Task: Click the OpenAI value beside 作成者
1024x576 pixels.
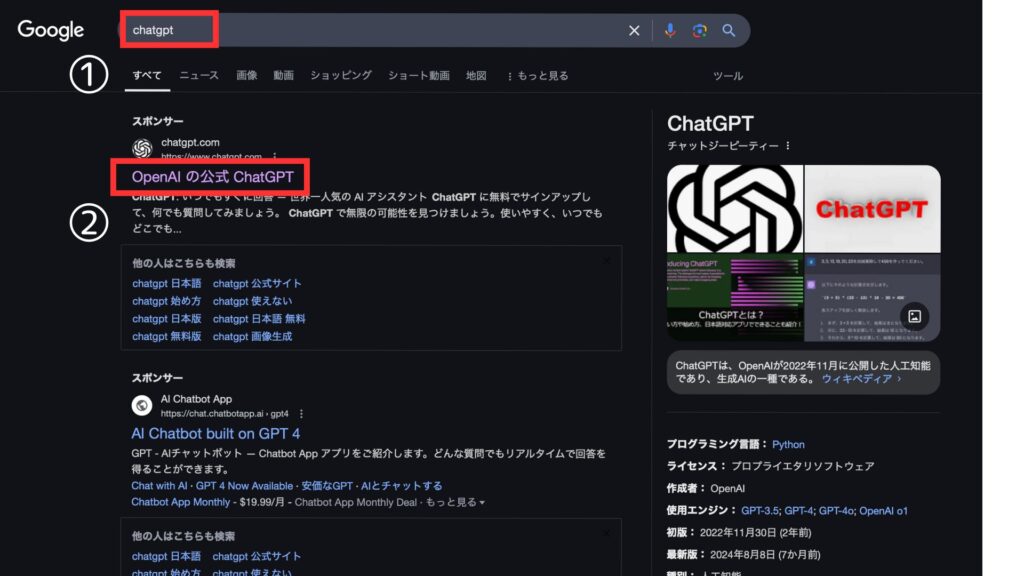Action: (728, 488)
